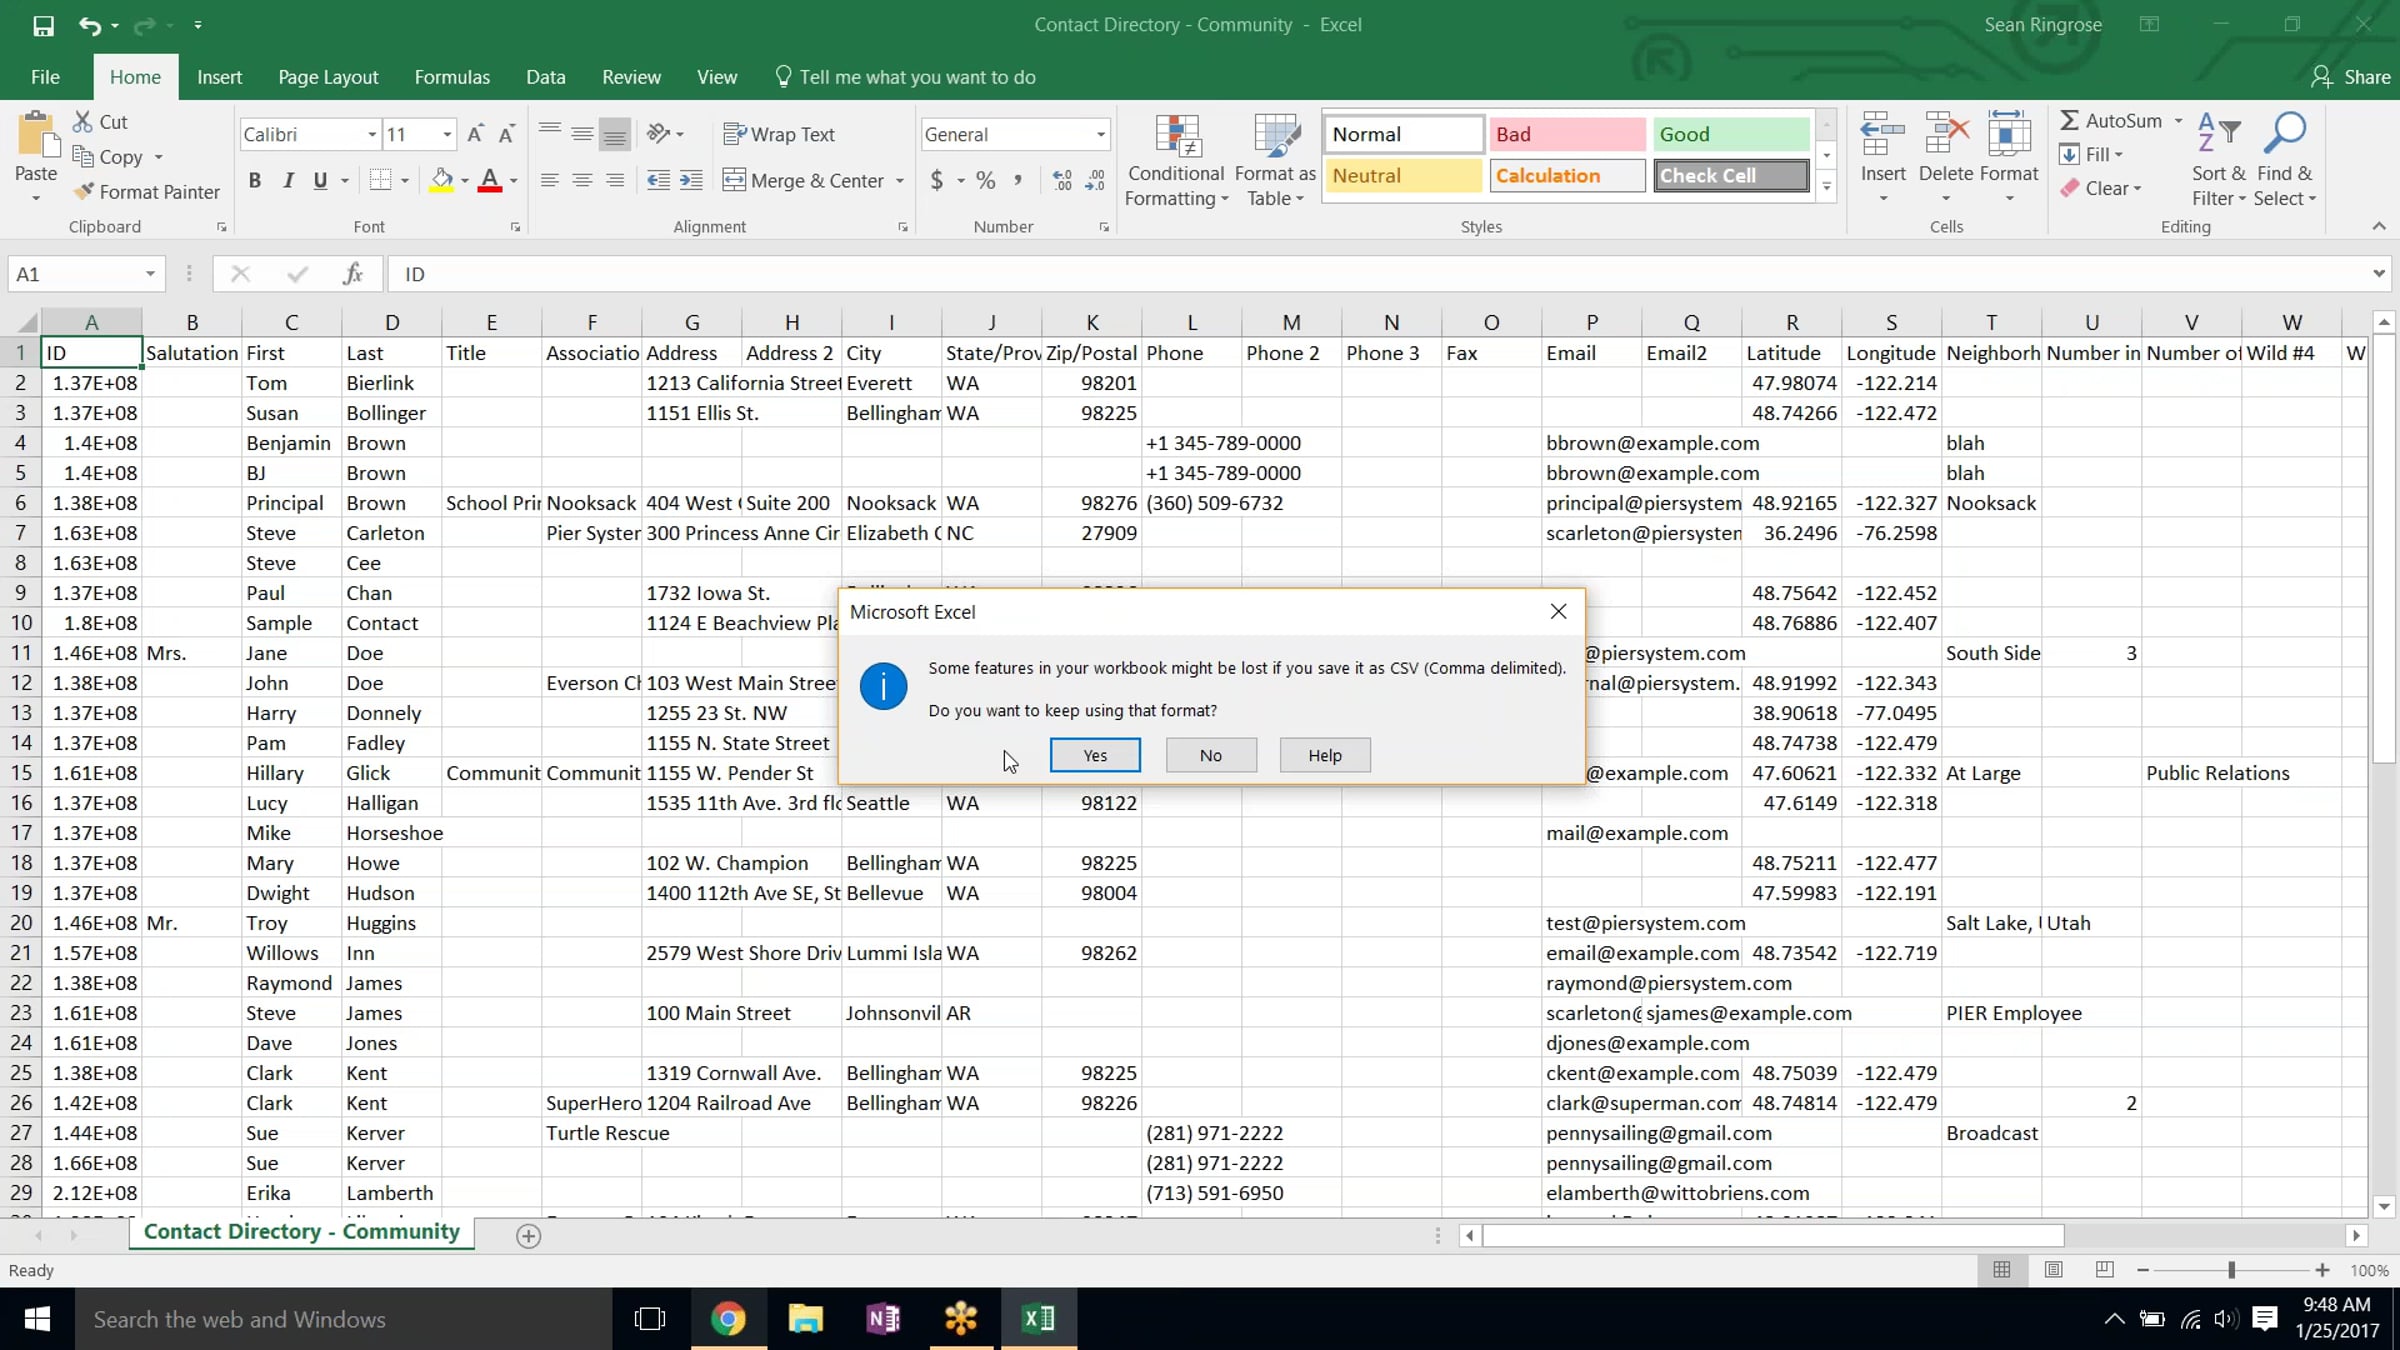Click the Increase Decimal icon
Viewport: 2400px width, 1350px height.
(1062, 180)
